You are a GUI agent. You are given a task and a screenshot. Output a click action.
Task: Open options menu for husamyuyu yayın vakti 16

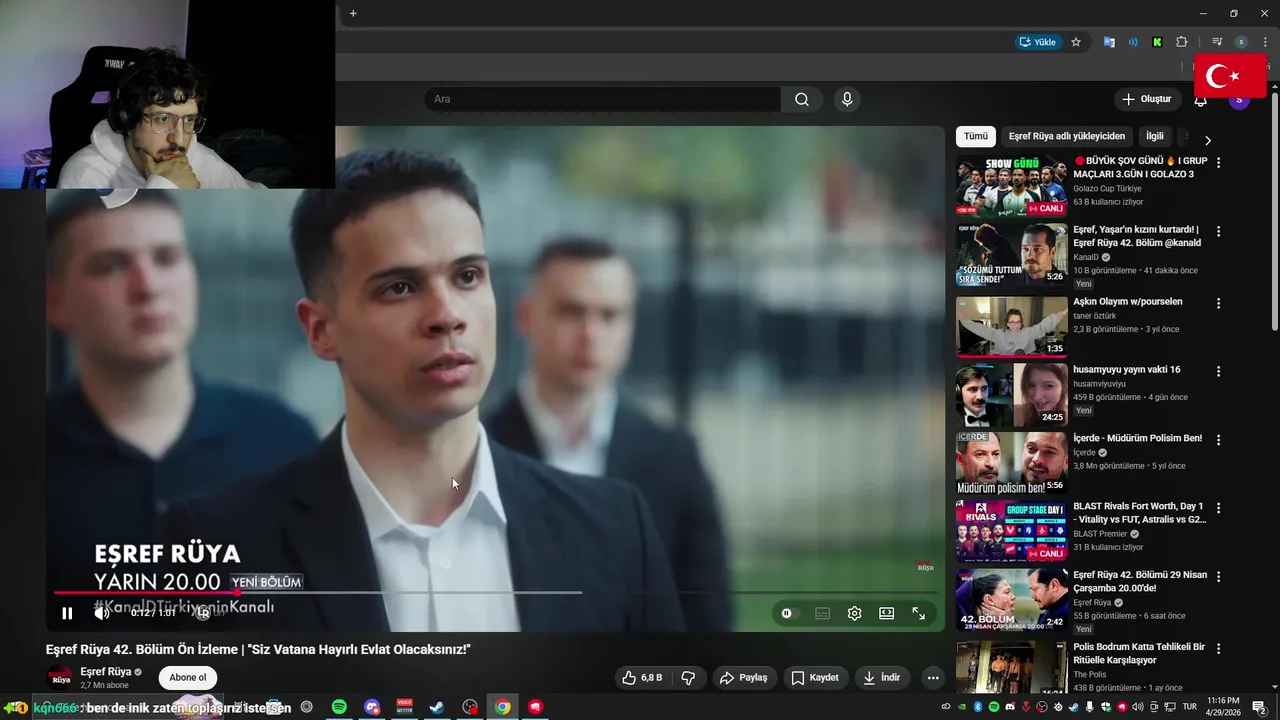click(1218, 371)
